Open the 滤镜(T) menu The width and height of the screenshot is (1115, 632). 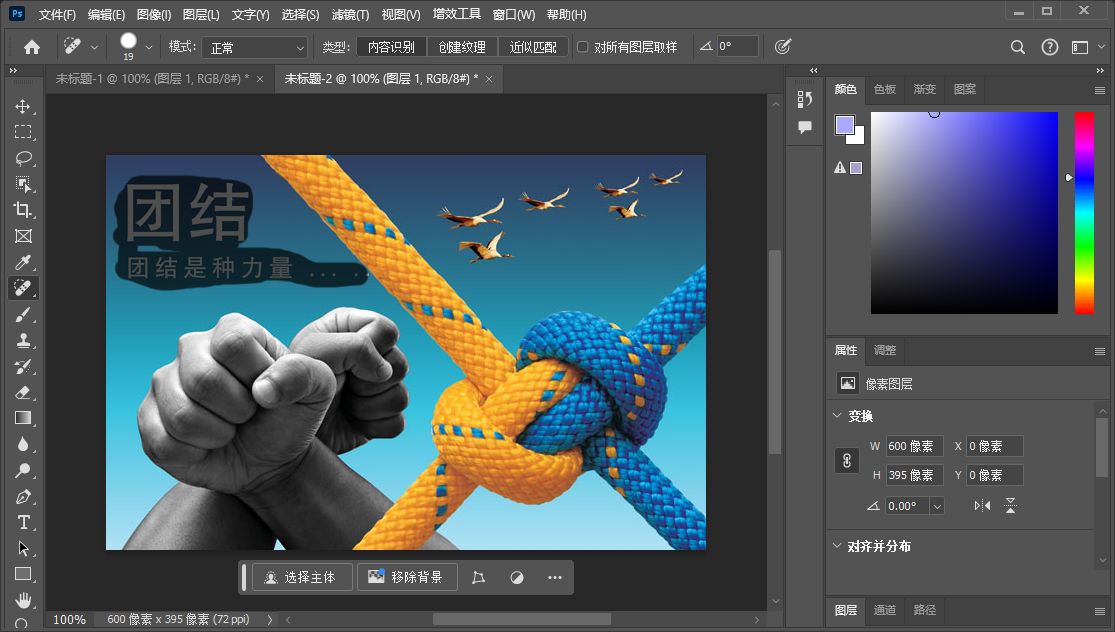coord(350,15)
